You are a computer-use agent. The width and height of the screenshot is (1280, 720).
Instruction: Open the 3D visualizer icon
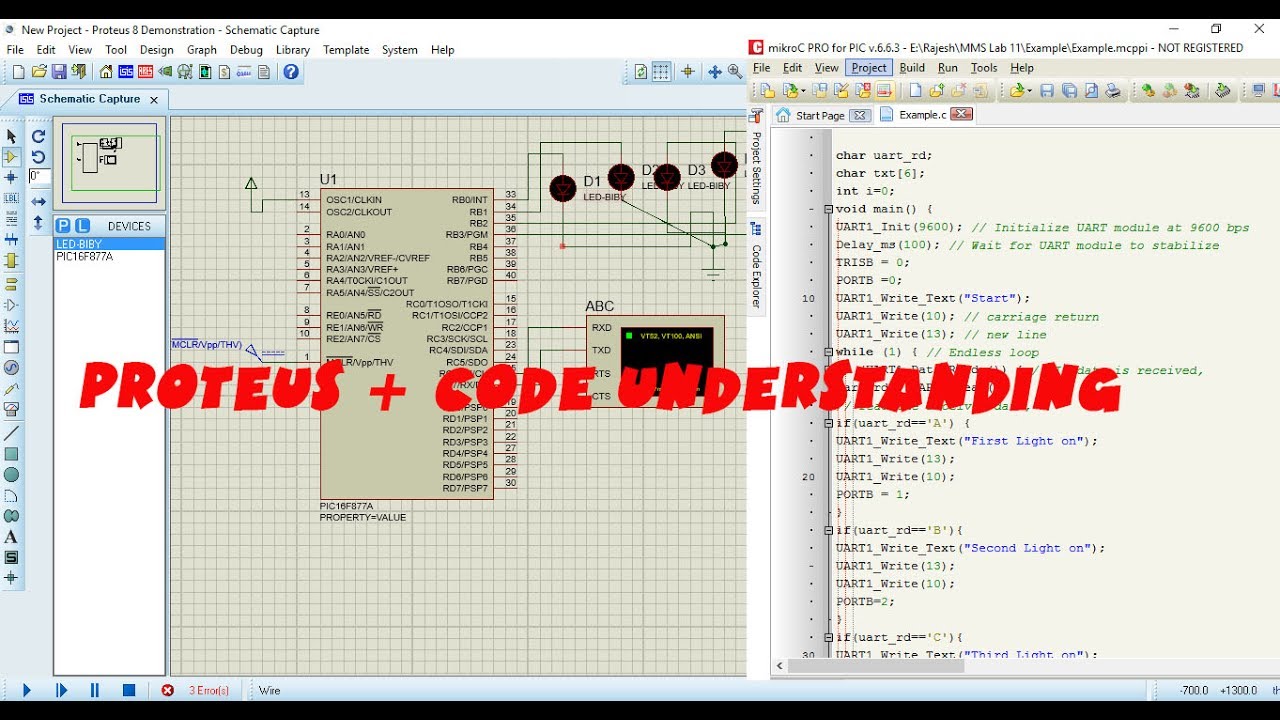click(165, 72)
